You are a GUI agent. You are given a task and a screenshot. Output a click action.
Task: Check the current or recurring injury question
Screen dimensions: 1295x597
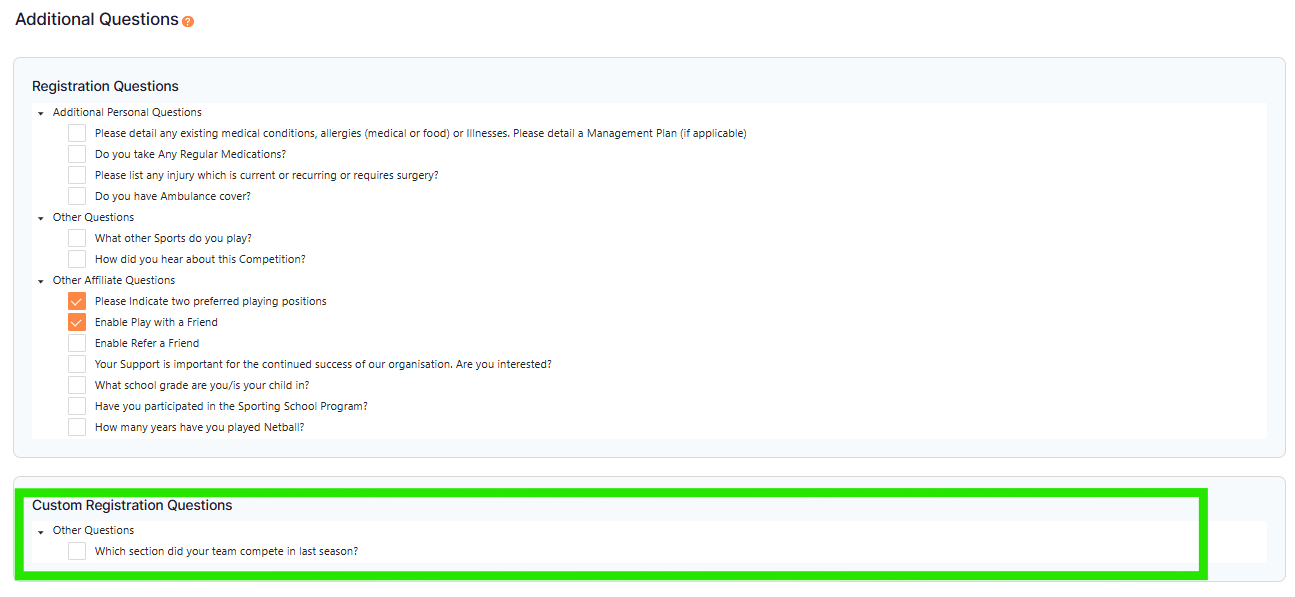(77, 175)
